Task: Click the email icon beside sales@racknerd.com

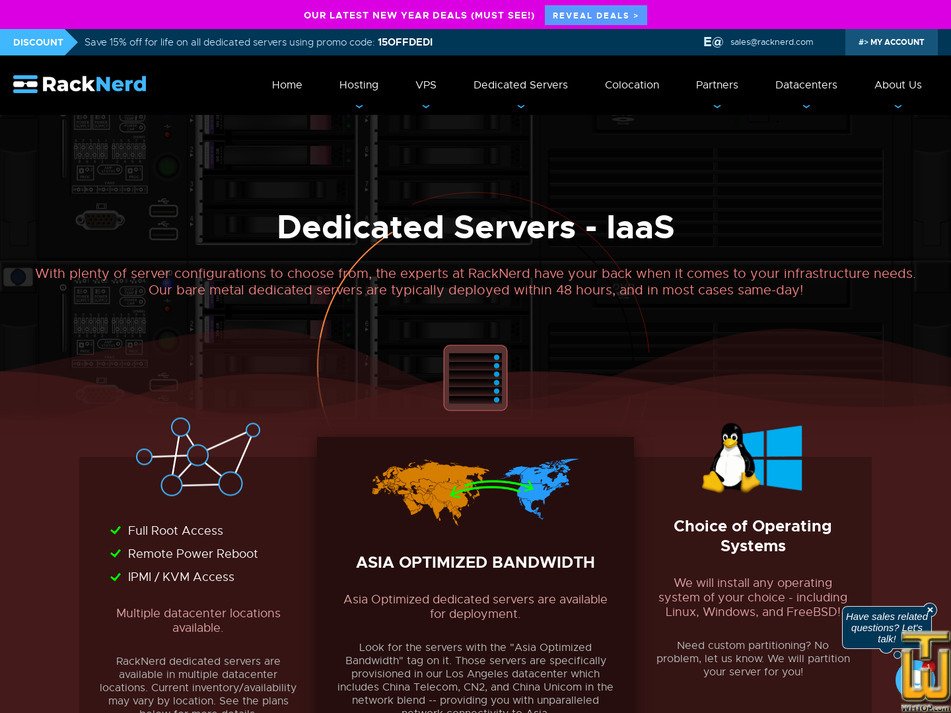Action: pos(714,42)
